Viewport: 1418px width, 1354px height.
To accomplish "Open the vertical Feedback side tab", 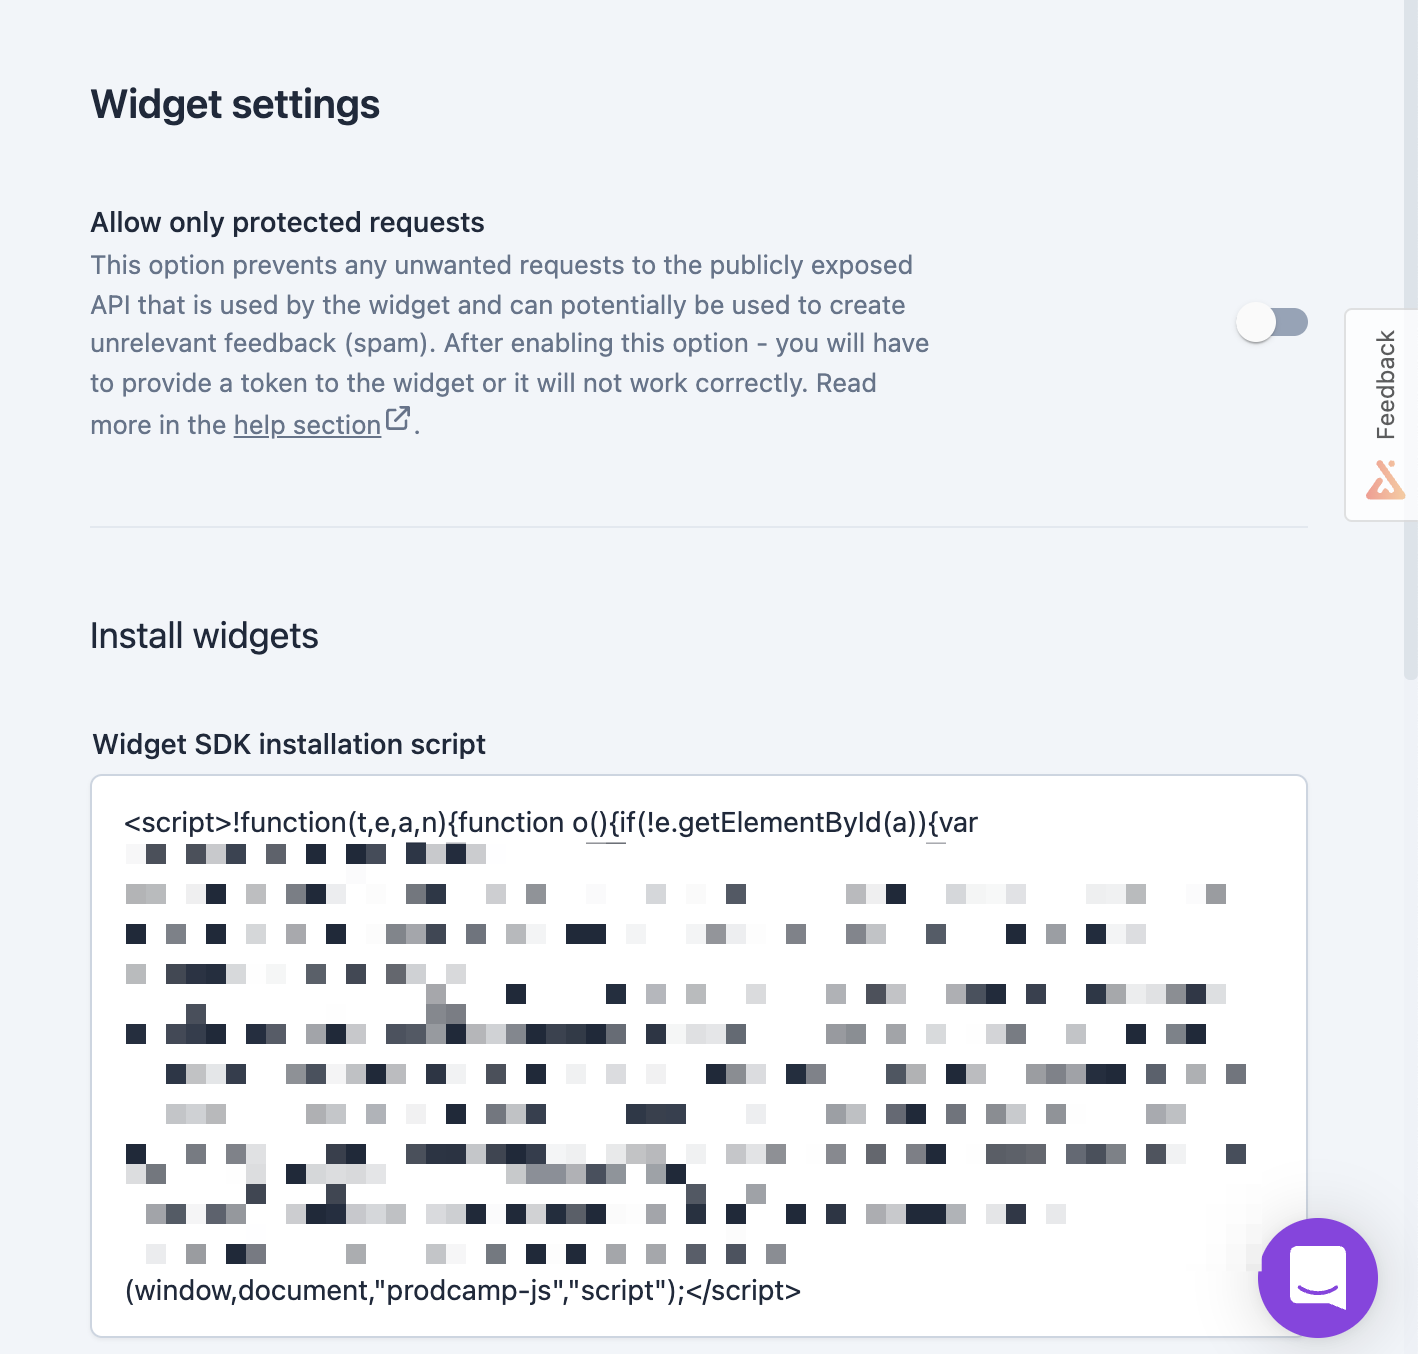I will tap(1382, 415).
